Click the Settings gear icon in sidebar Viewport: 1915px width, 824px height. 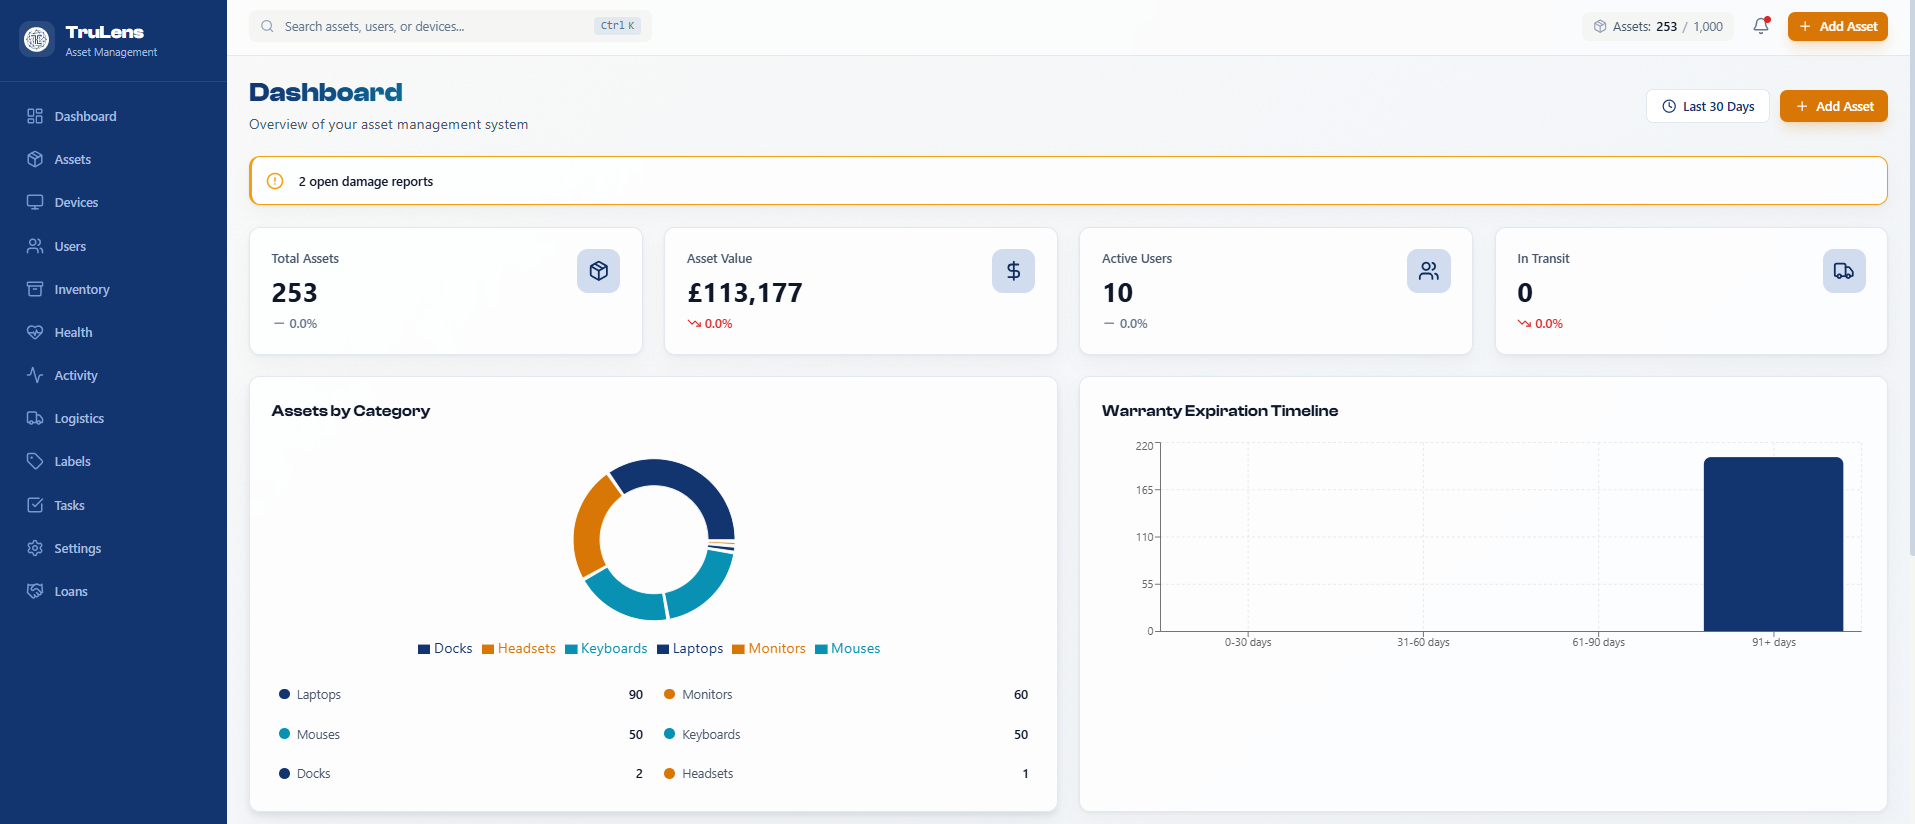pos(35,548)
